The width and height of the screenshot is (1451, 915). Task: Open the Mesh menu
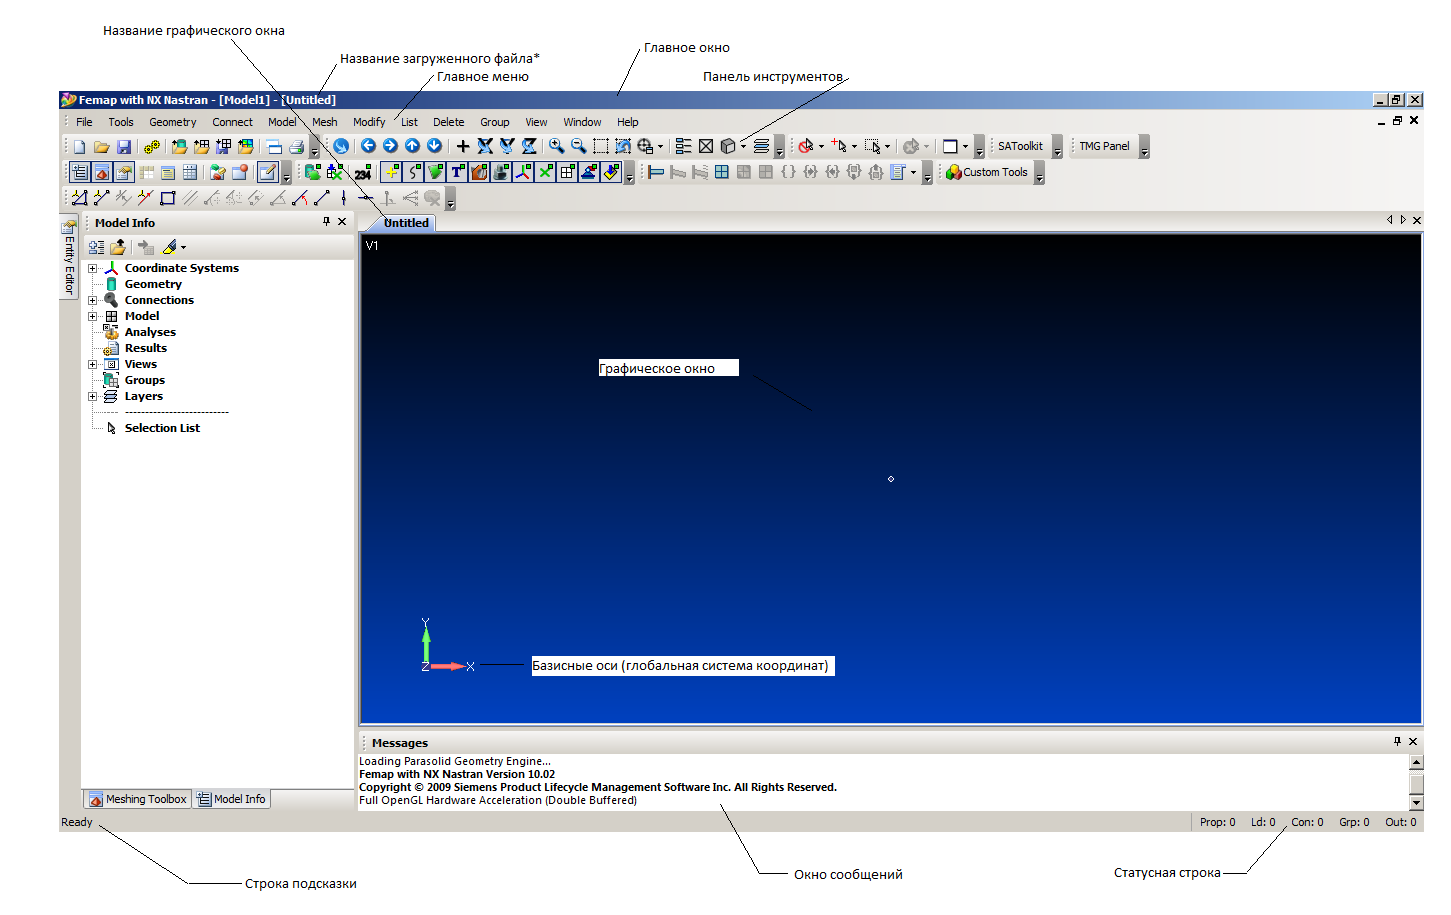pyautogui.click(x=325, y=122)
